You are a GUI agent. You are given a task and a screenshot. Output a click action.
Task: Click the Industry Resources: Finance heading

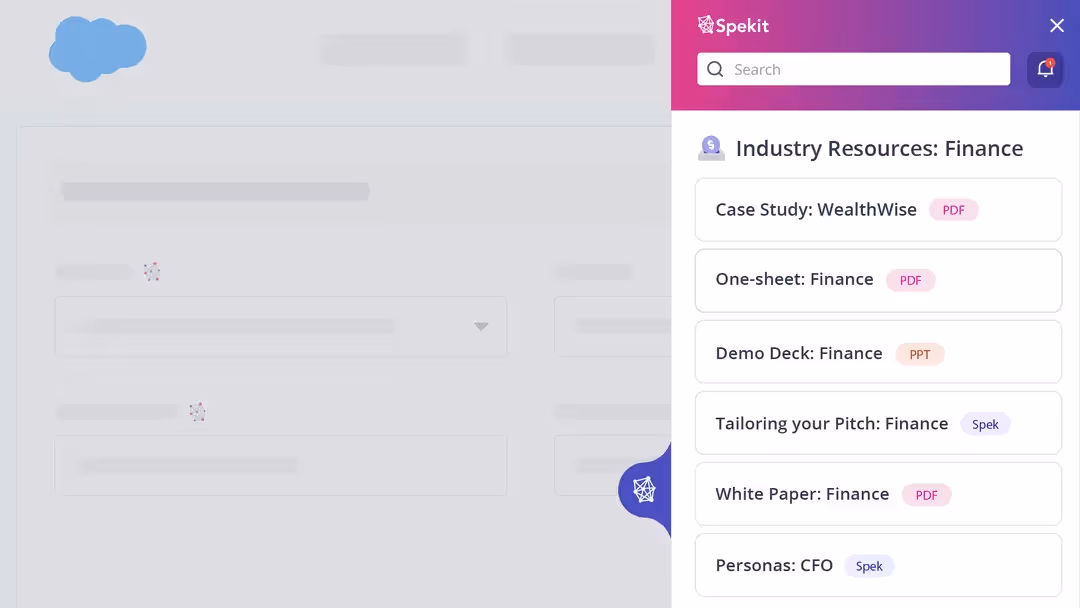[879, 148]
